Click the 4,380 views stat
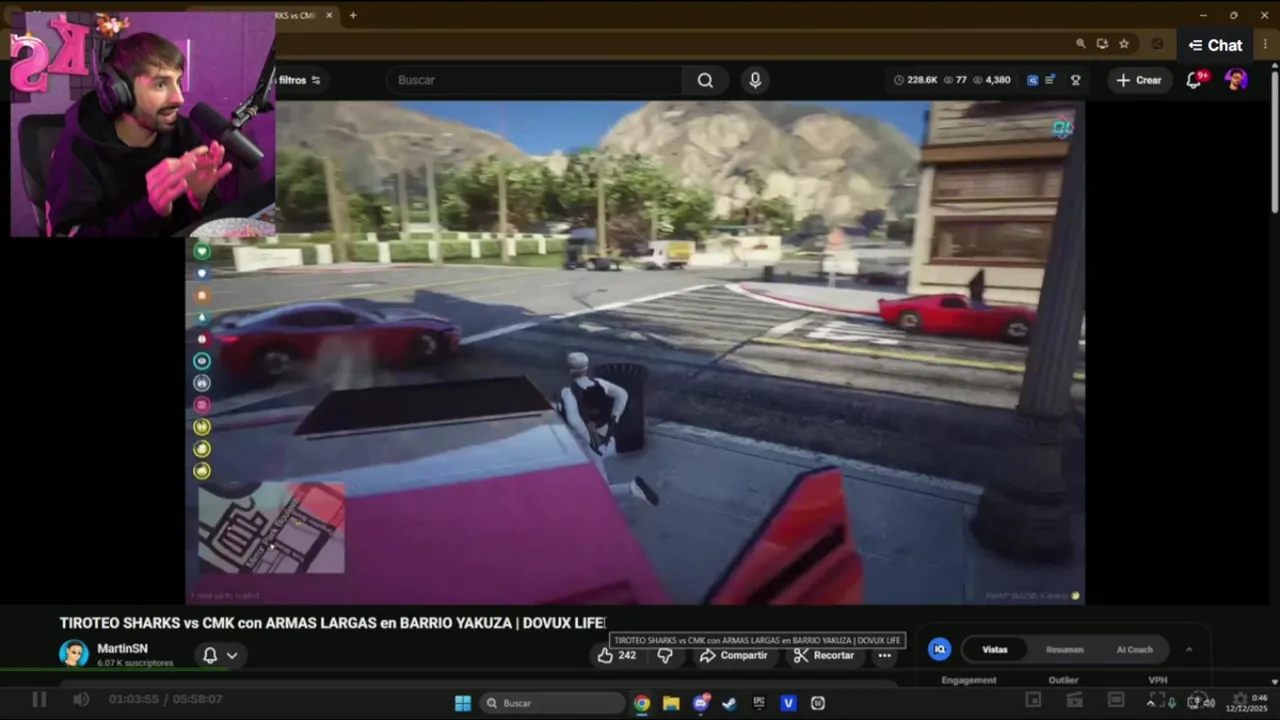1280x720 pixels. click(992, 80)
